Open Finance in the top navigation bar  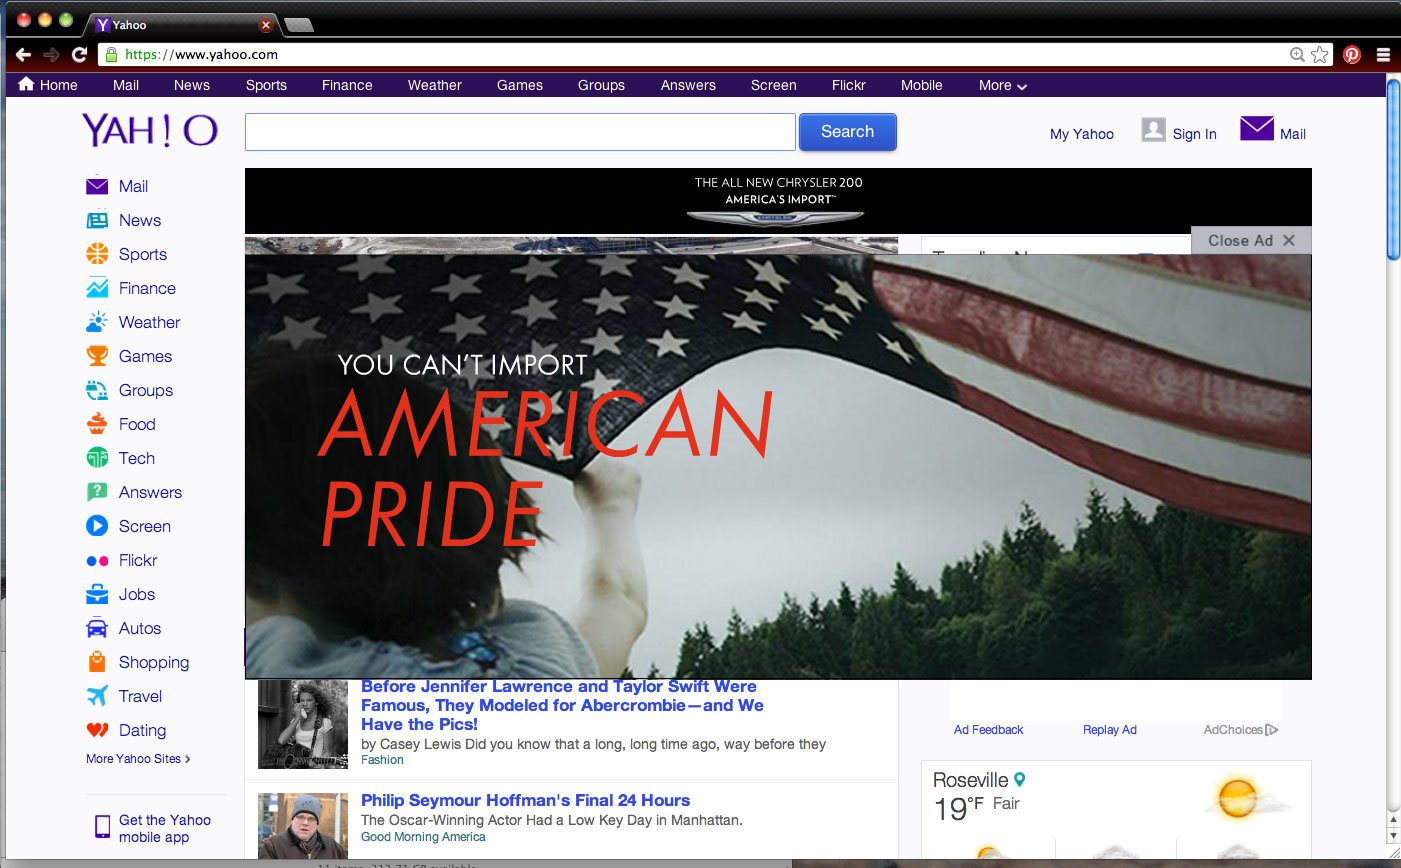(347, 86)
